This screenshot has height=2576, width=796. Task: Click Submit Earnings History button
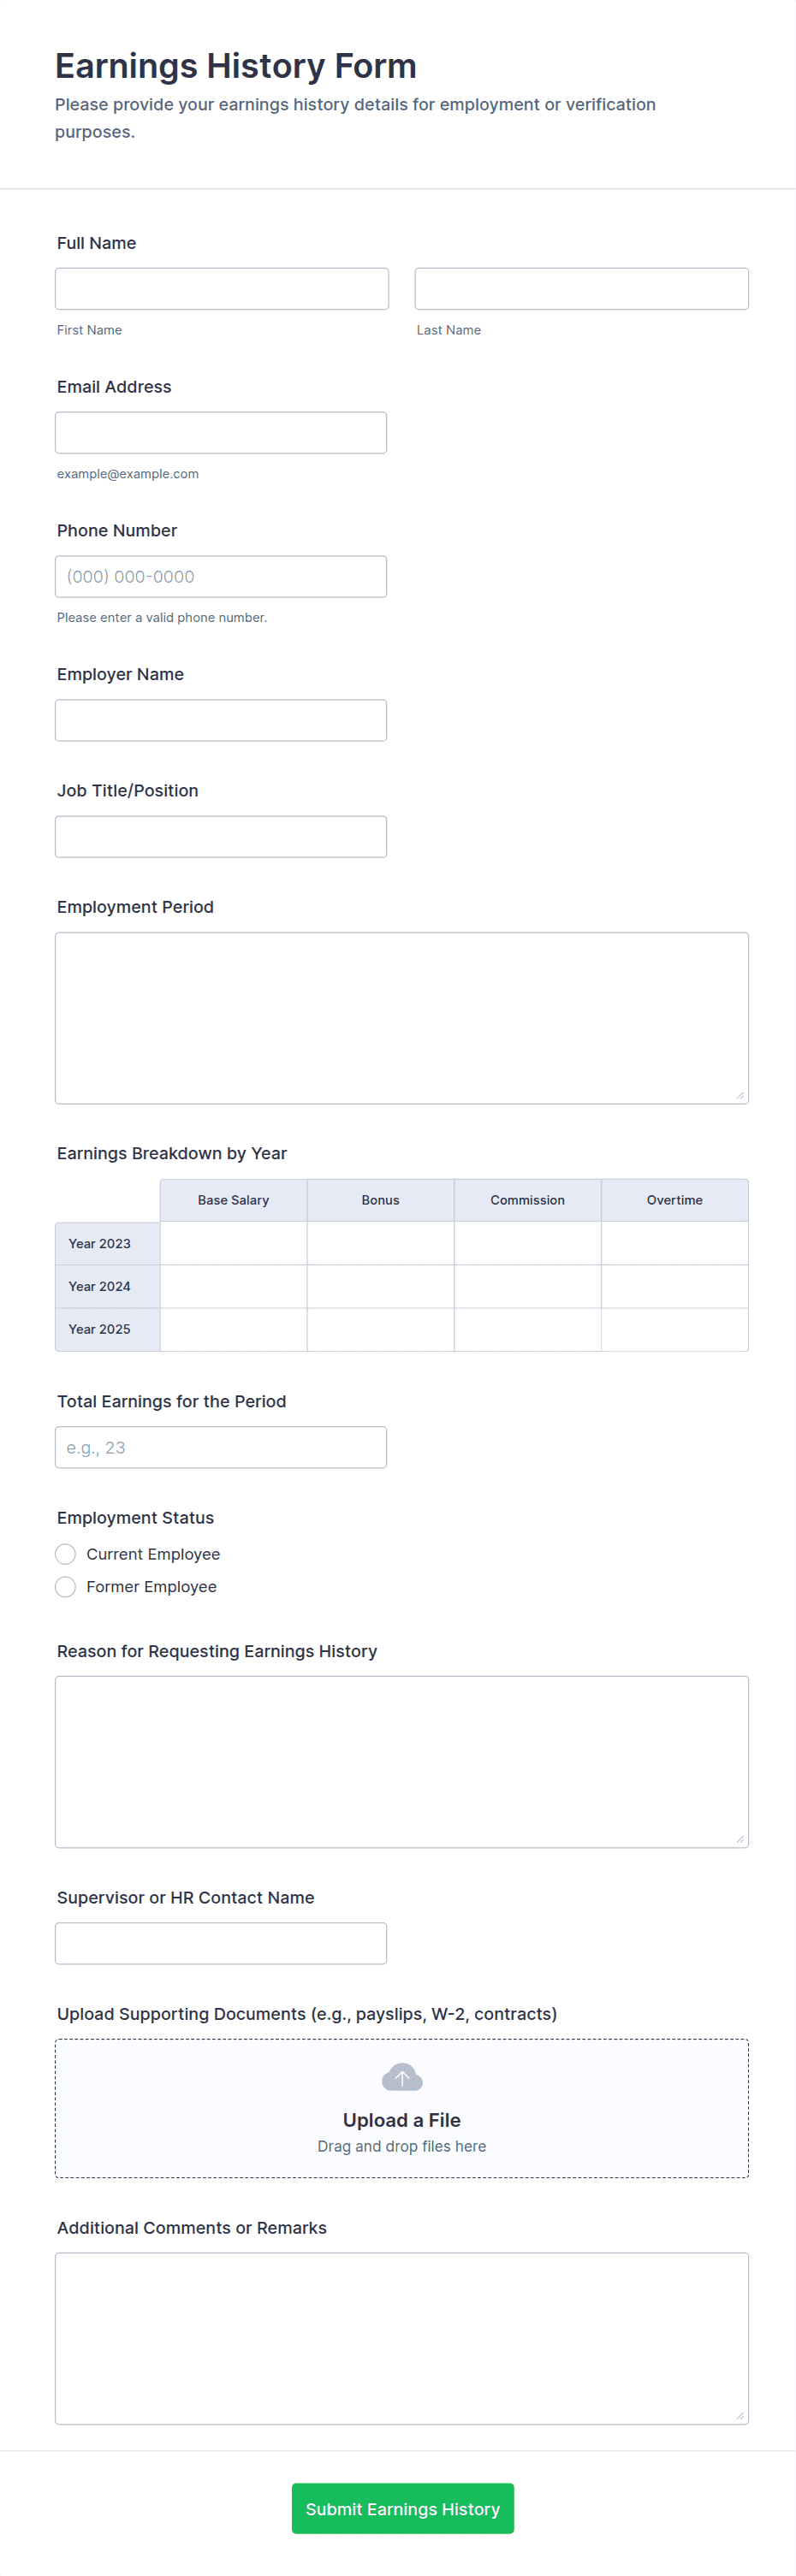tap(402, 2508)
